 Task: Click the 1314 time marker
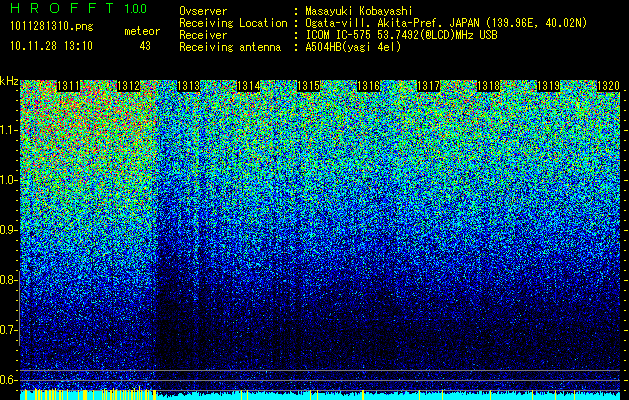coord(249,86)
